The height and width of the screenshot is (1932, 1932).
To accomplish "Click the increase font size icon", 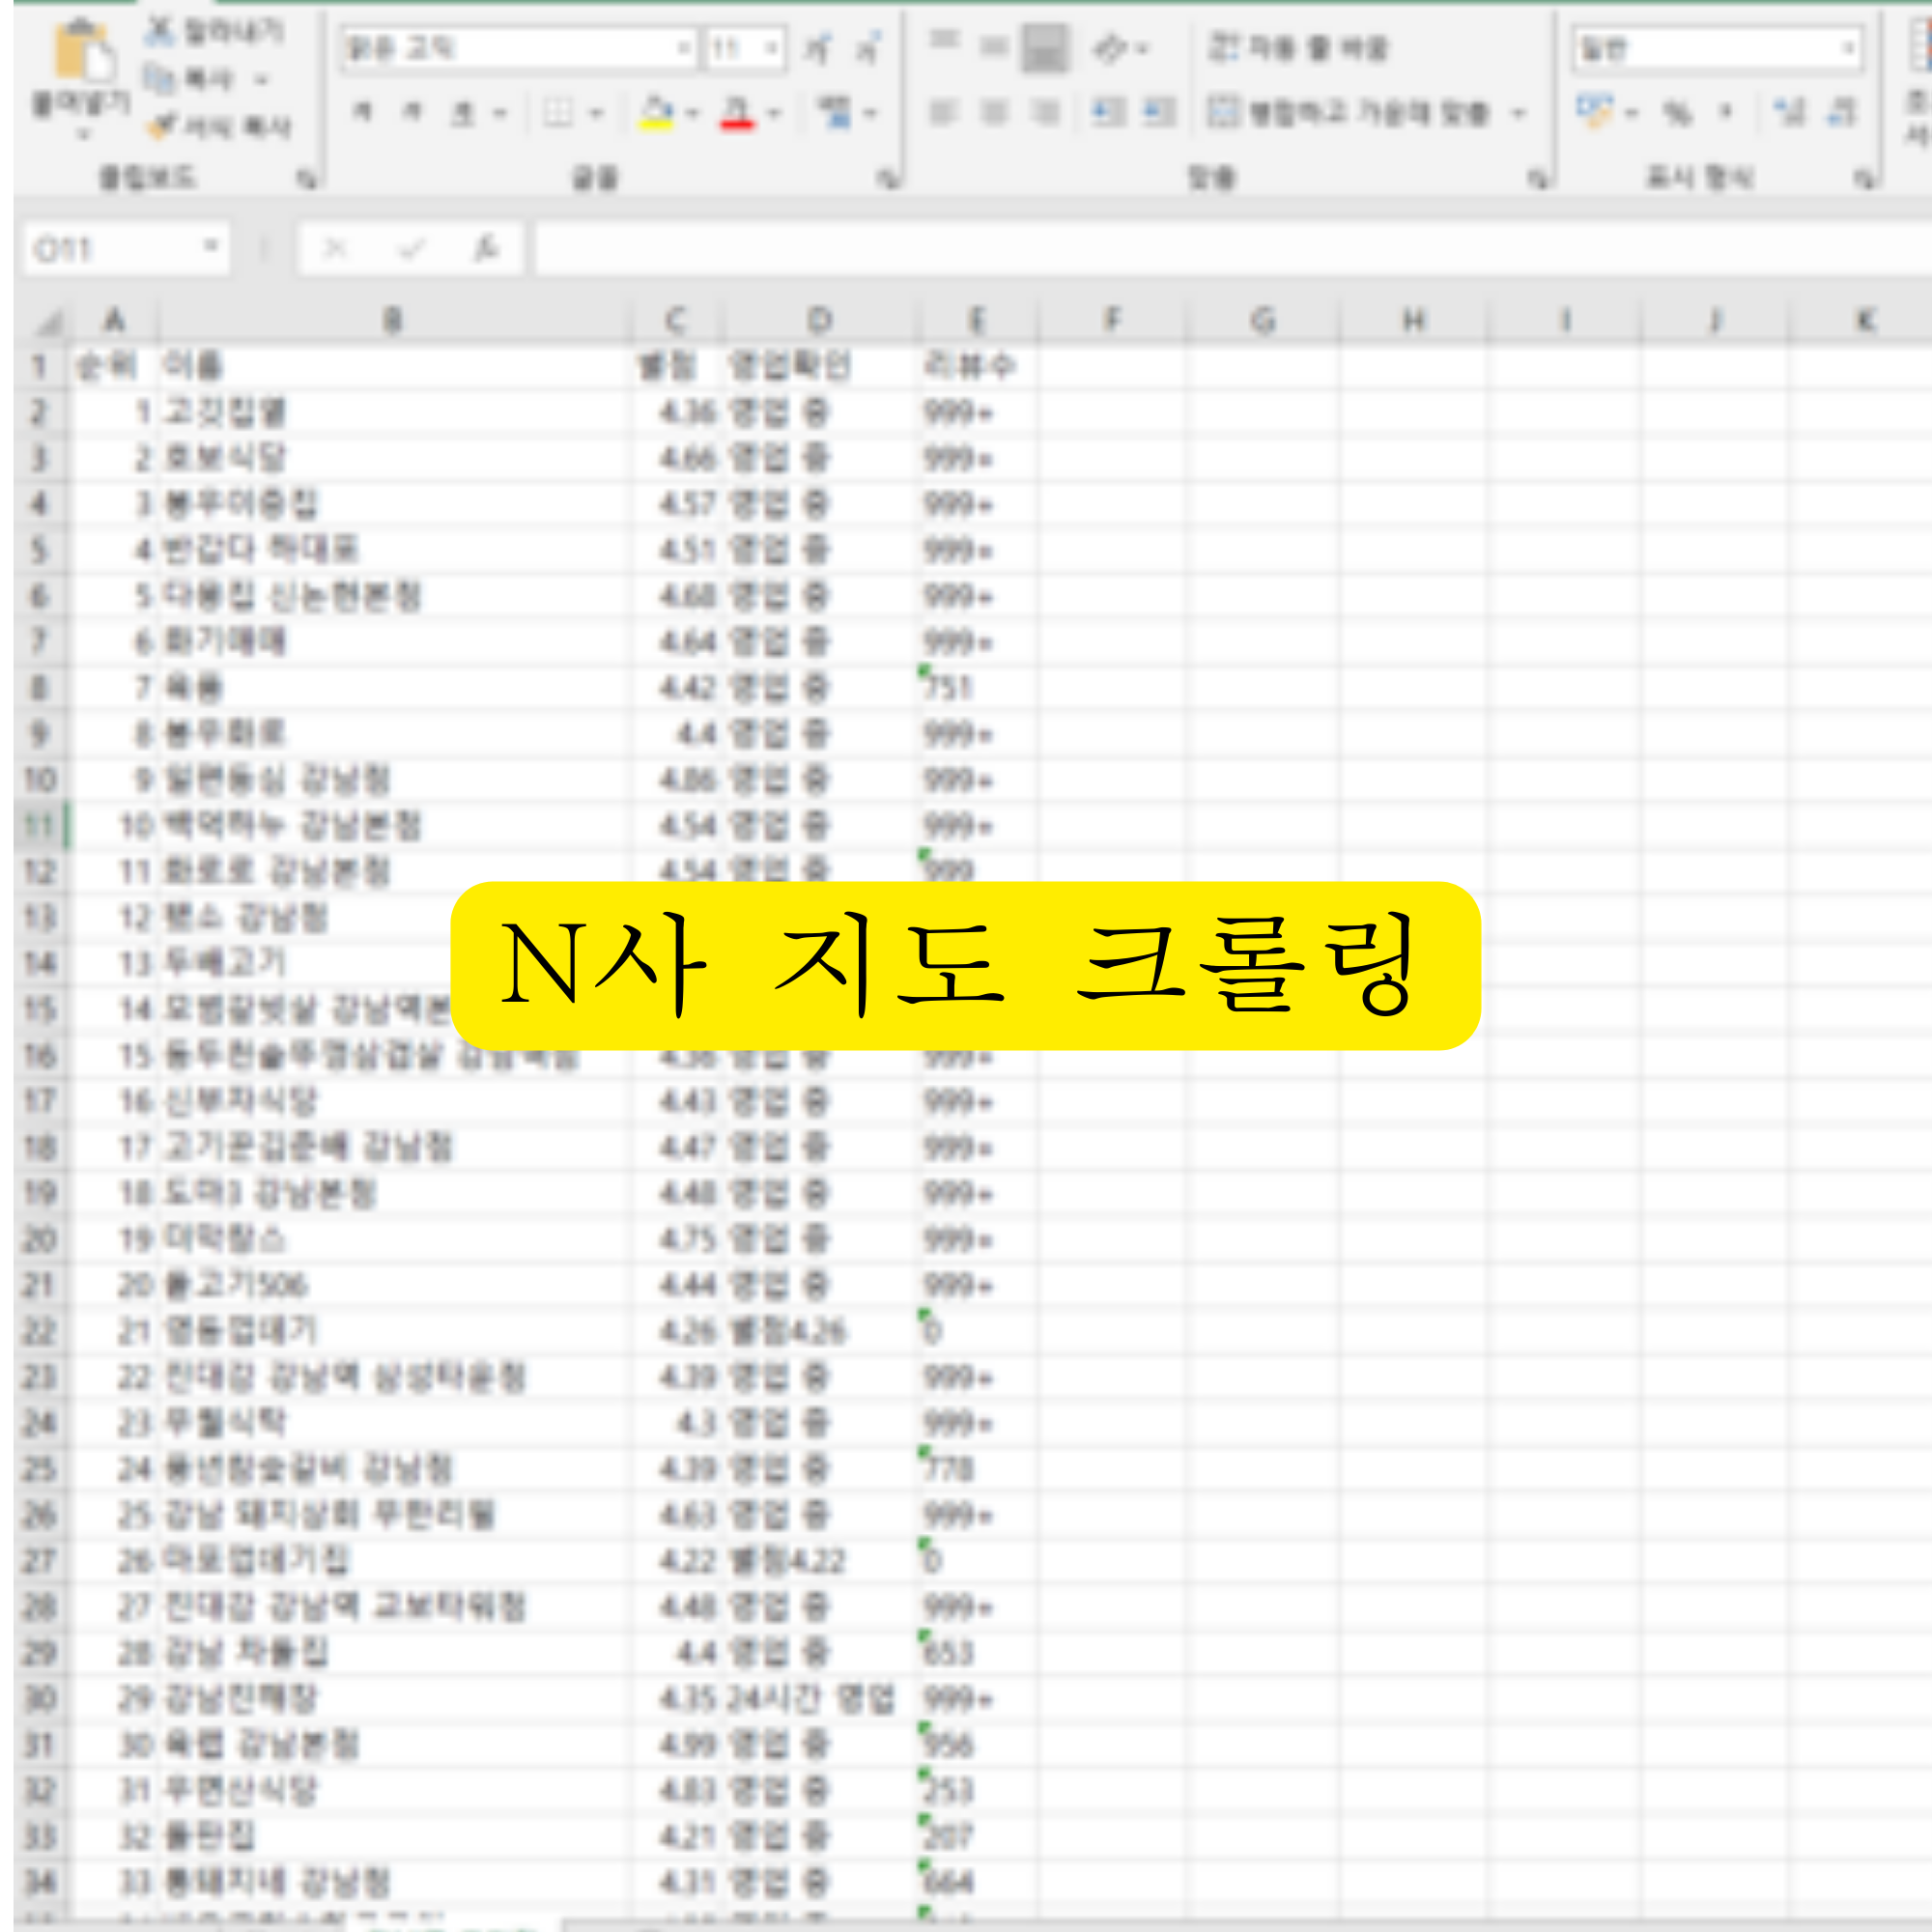I will (x=819, y=48).
